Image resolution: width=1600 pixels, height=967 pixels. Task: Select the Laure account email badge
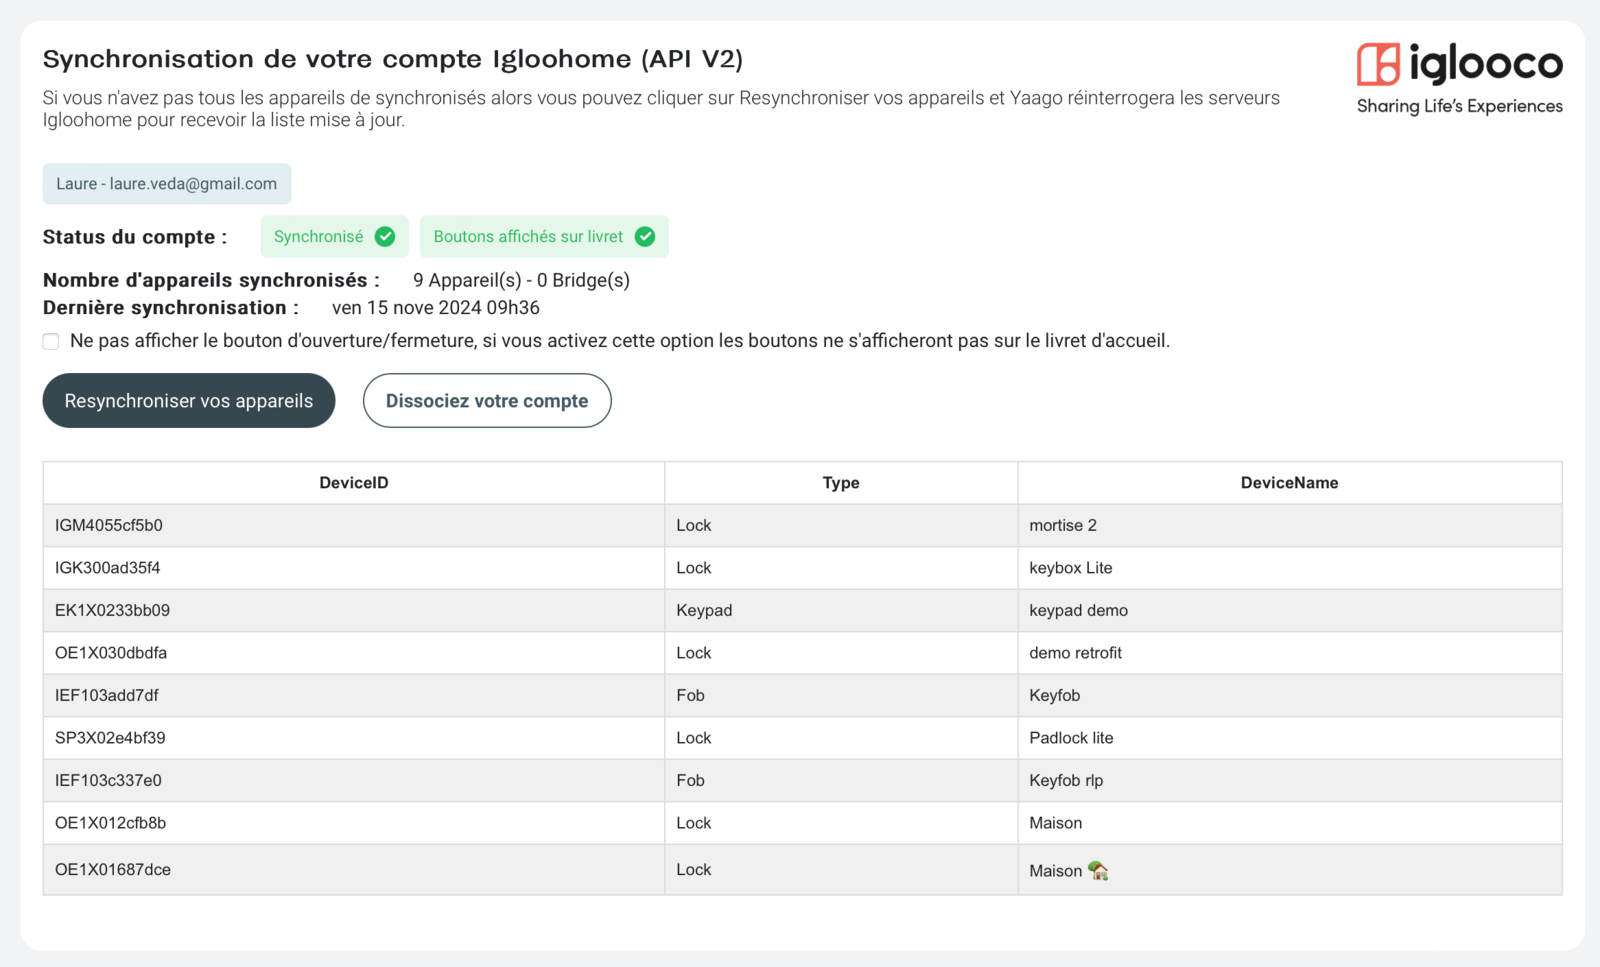(167, 184)
